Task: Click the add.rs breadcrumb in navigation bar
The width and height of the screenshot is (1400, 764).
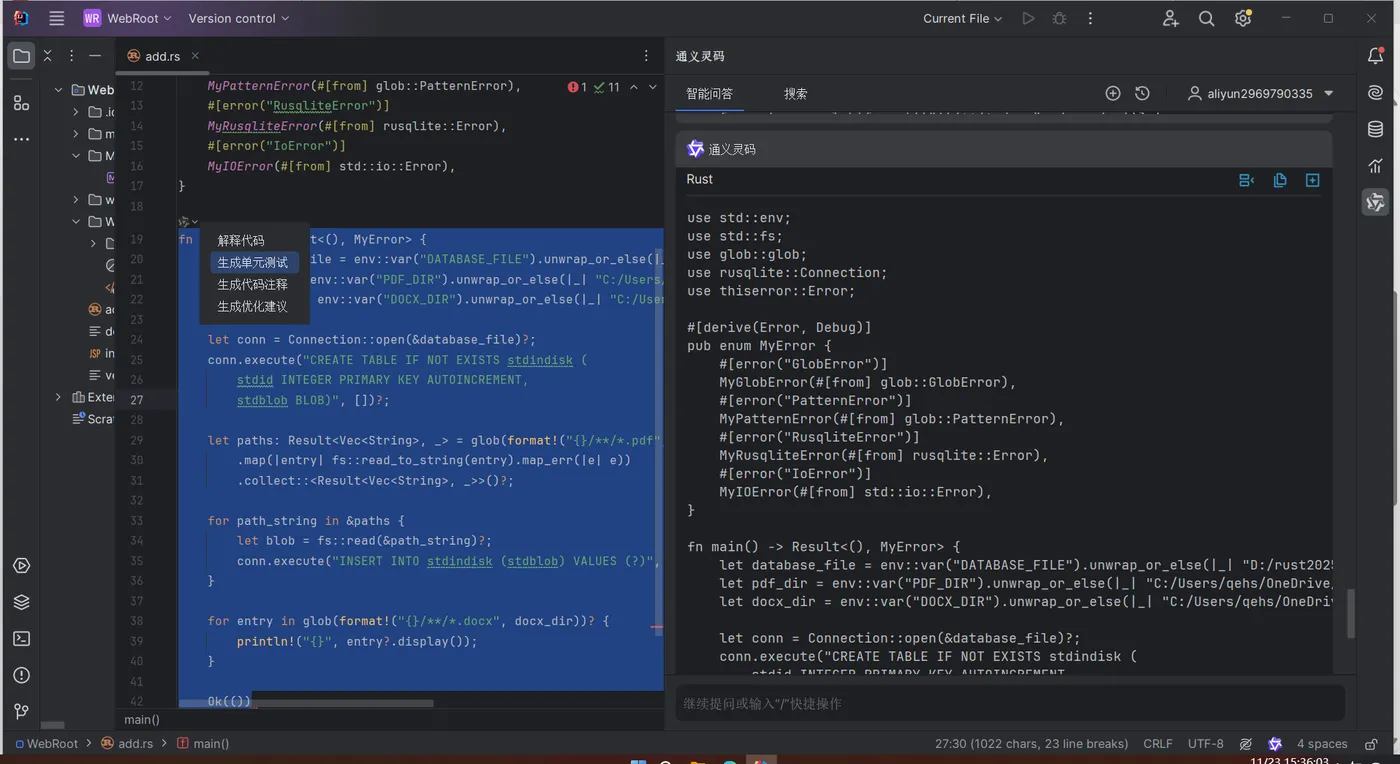Action: coord(127,744)
